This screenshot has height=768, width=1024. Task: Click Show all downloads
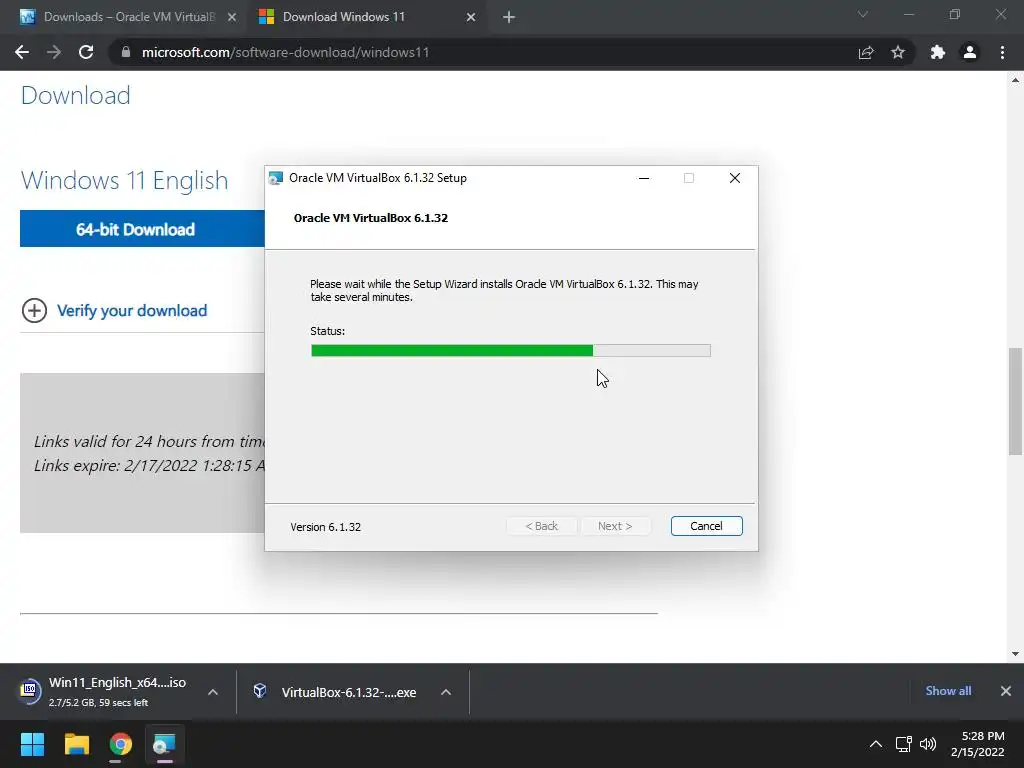948,691
